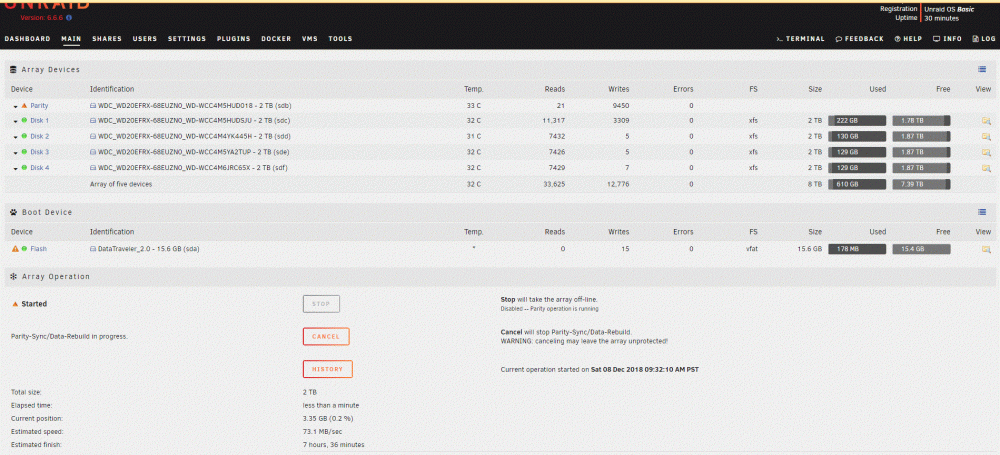Open the Settings tab
1000x455 pixels.
187,39
